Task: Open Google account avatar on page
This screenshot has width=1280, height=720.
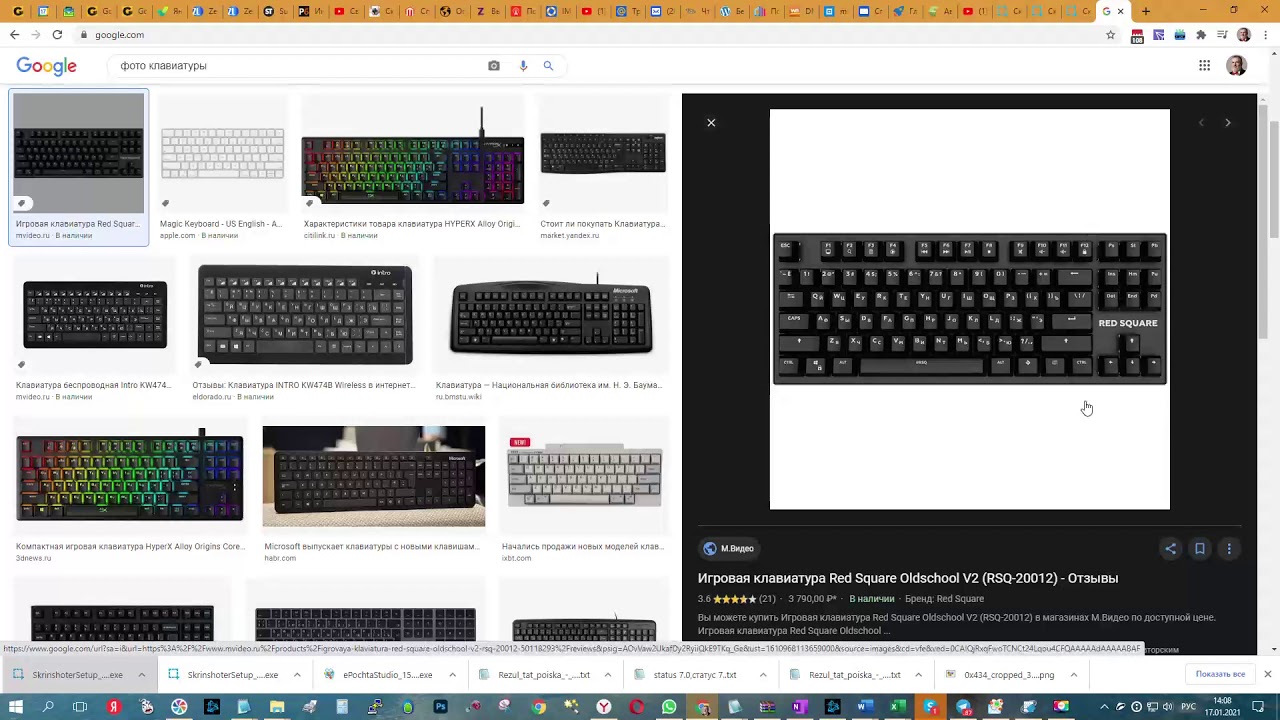Action: pyautogui.click(x=1236, y=66)
